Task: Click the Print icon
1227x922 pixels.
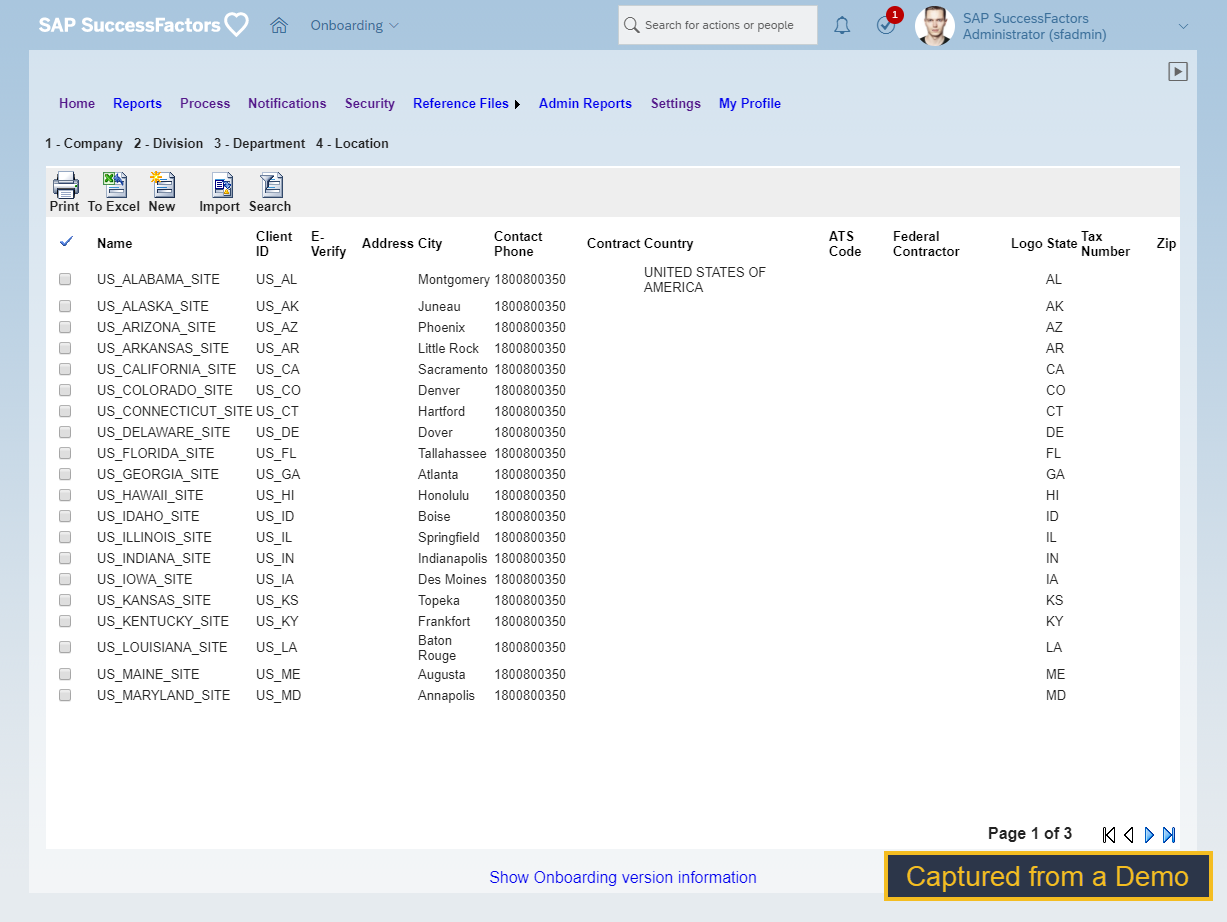Action: coord(65,192)
